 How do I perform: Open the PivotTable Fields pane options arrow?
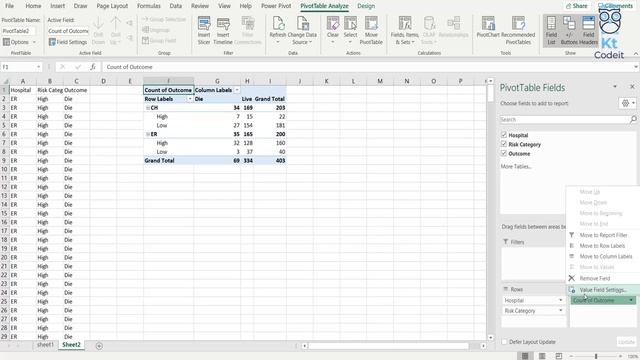coord(615,87)
